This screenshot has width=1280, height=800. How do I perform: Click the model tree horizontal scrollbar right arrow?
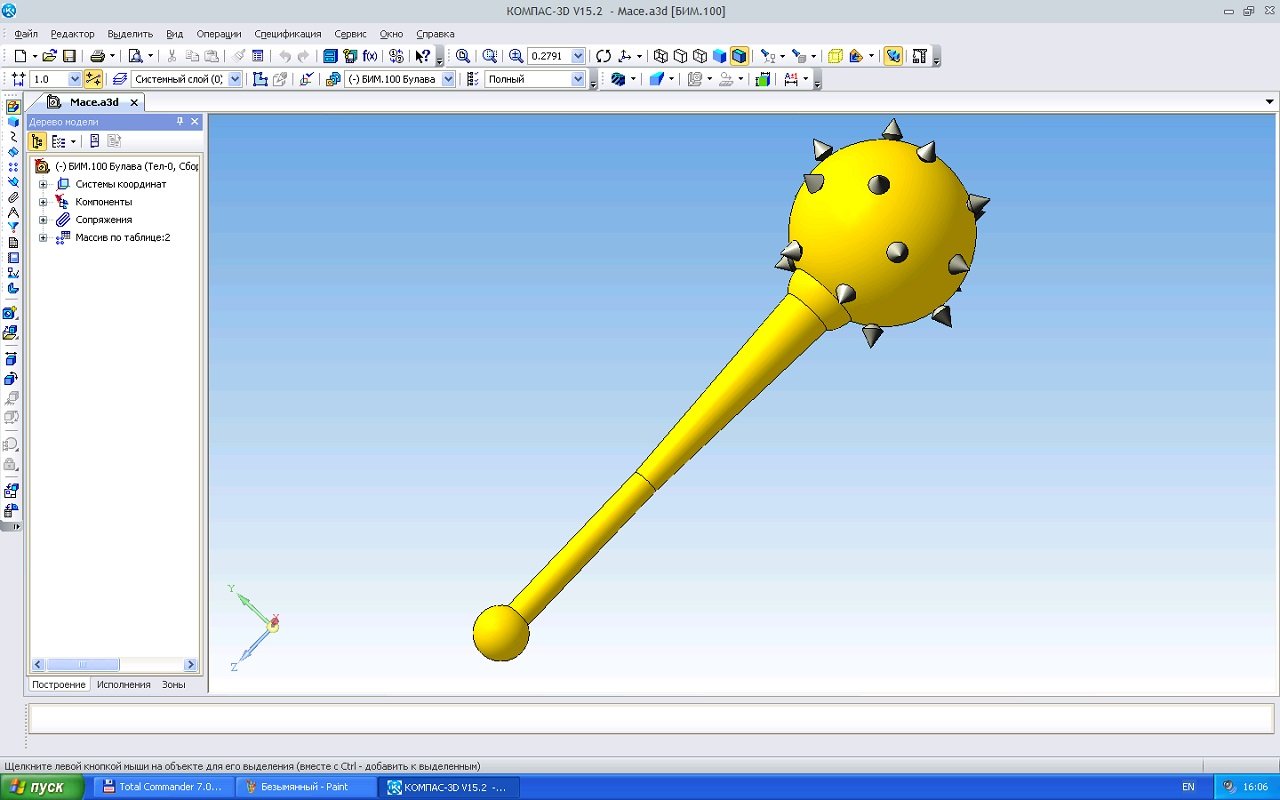coord(190,665)
